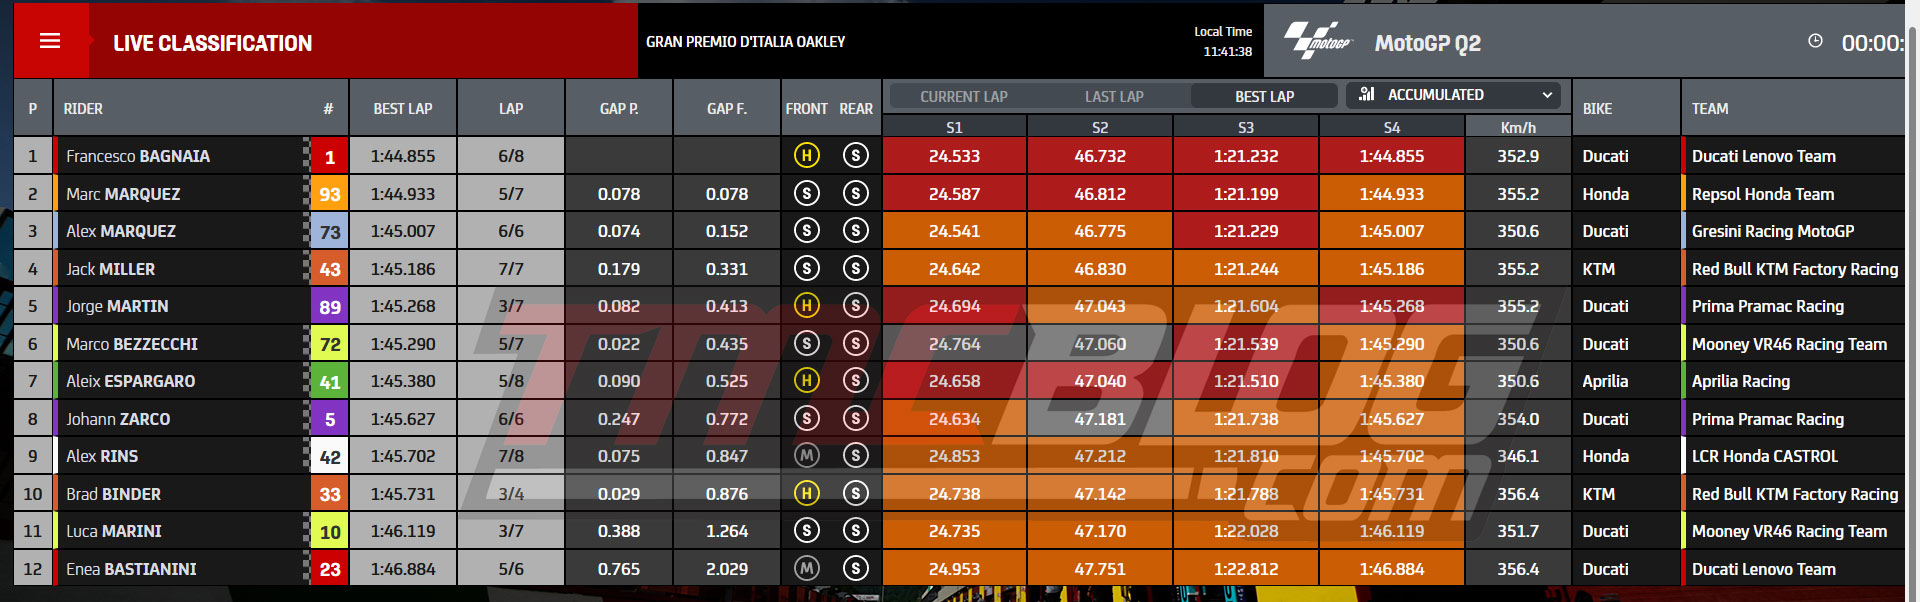Click Bastianini's medium front tyre icon
Screen dimensions: 1920x602
click(x=806, y=568)
